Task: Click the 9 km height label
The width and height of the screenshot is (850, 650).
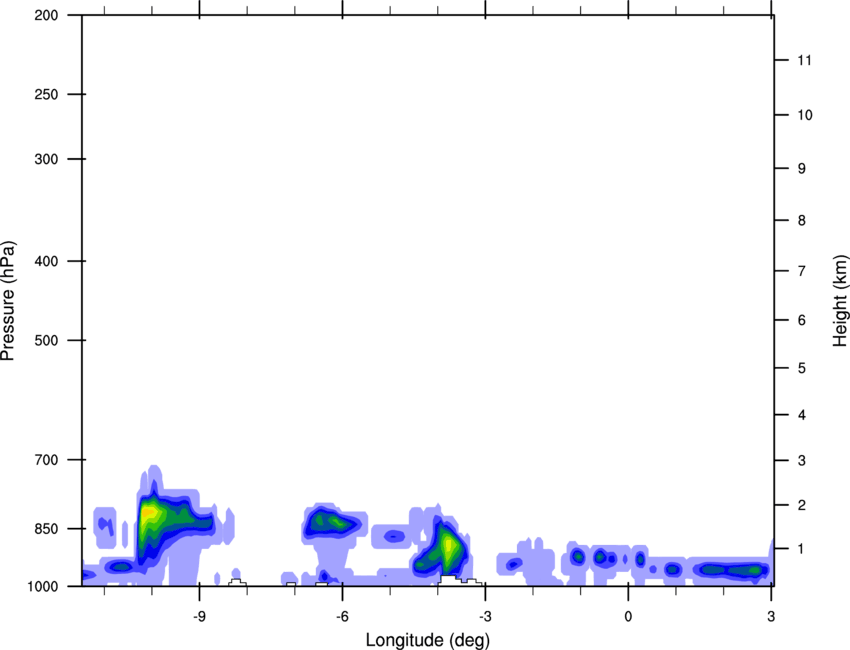Action: [801, 169]
